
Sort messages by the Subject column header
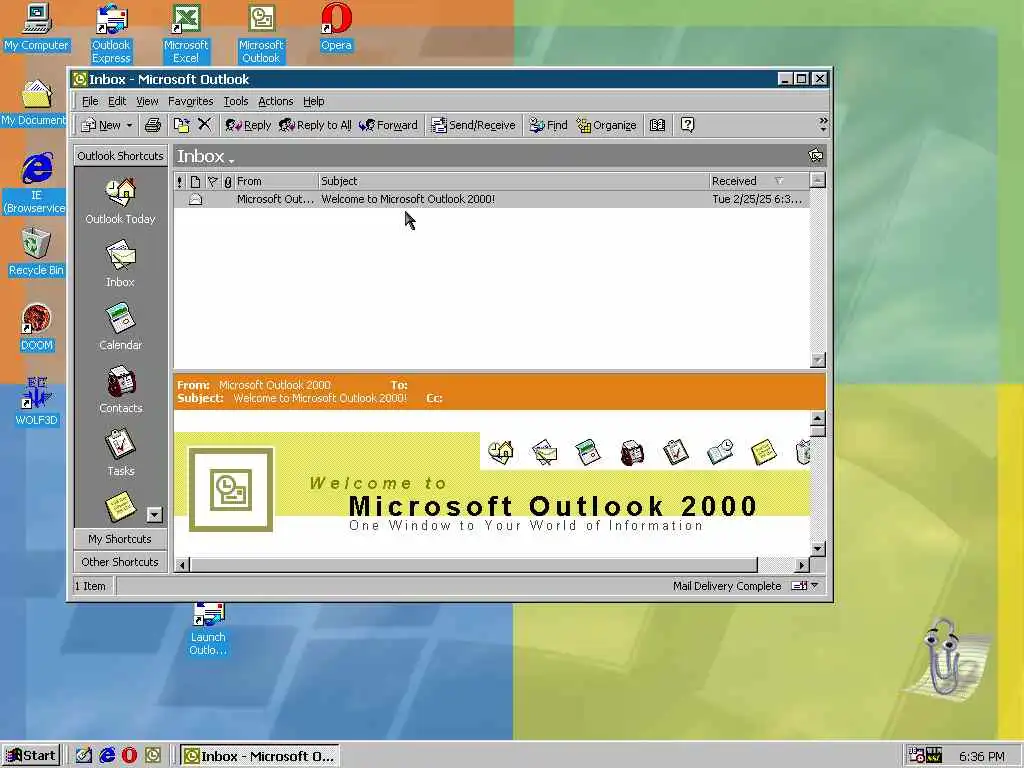[513, 181]
